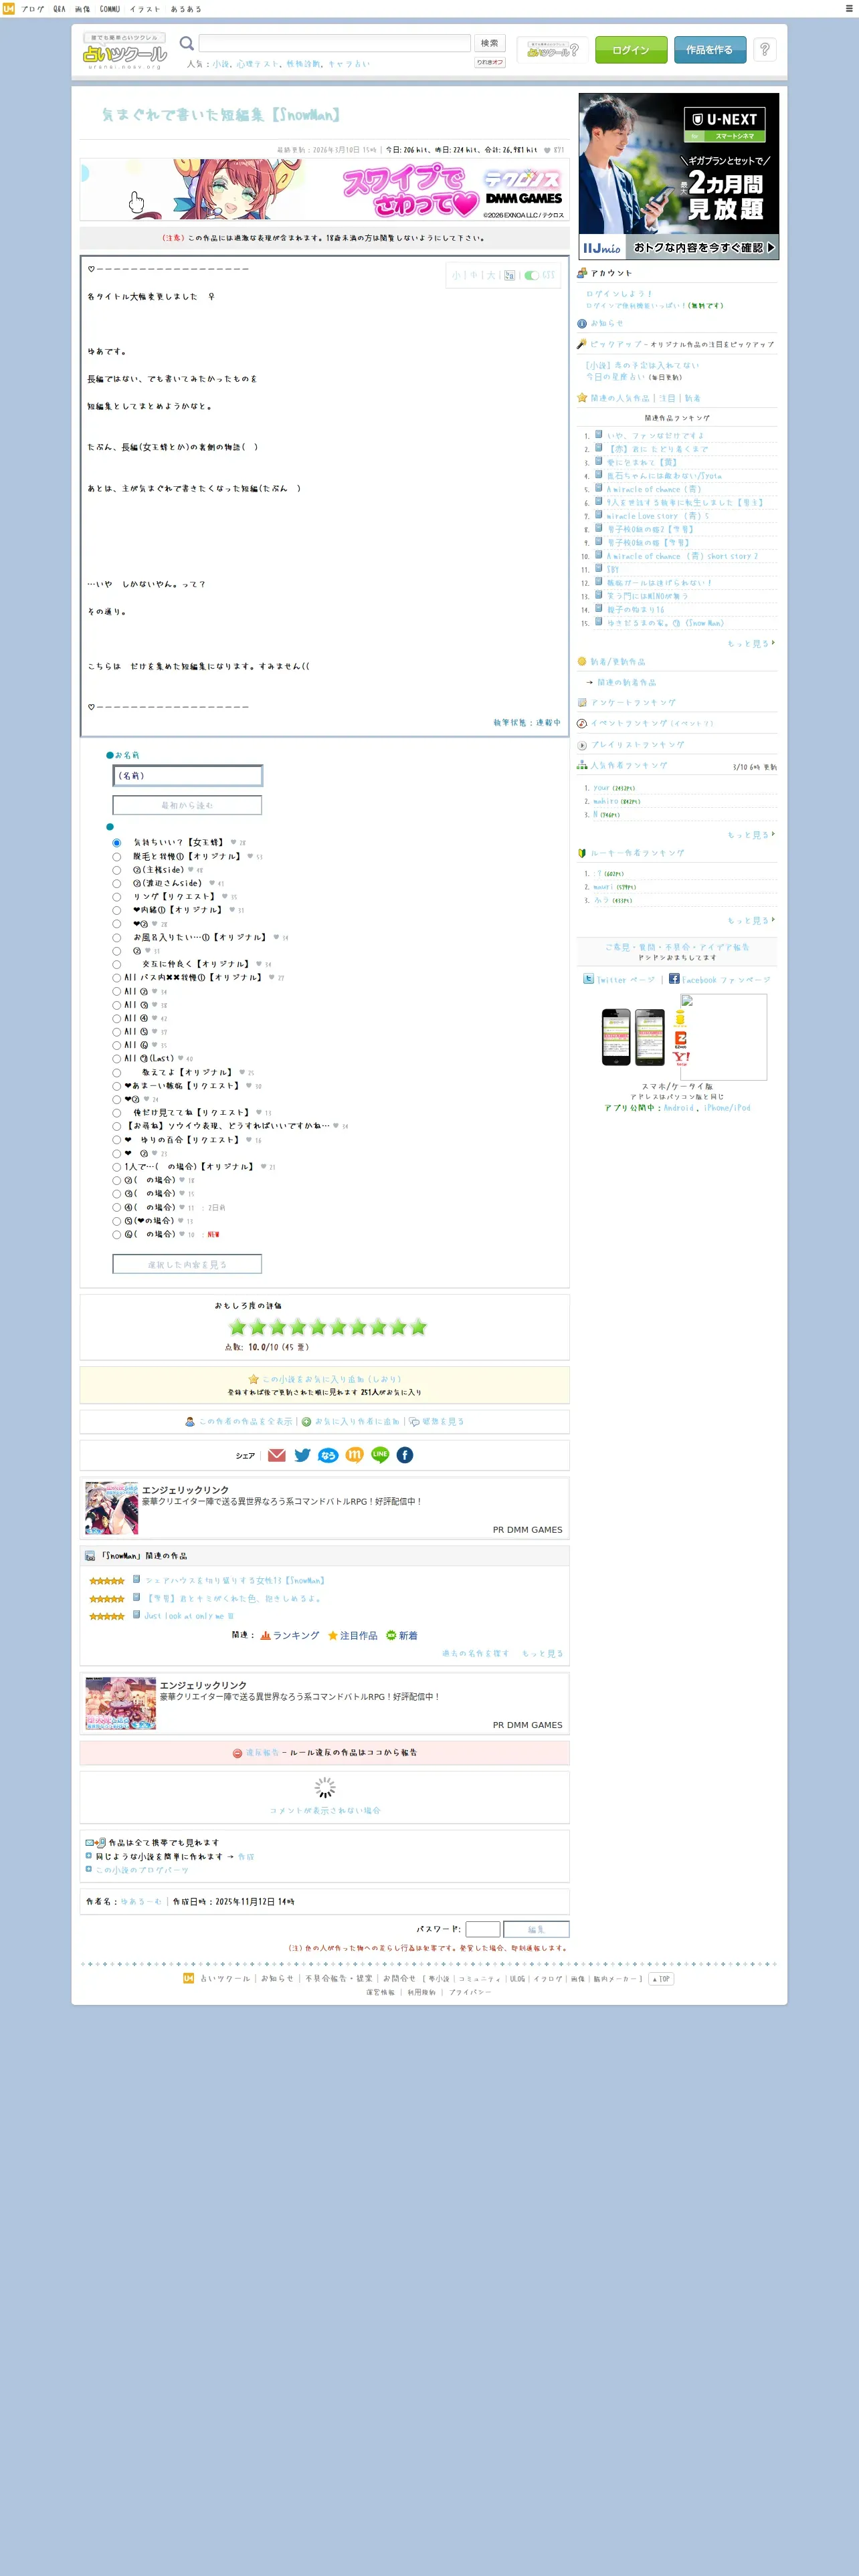Click the question mark help button
Image resolution: width=859 pixels, height=2576 pixels.
764,49
